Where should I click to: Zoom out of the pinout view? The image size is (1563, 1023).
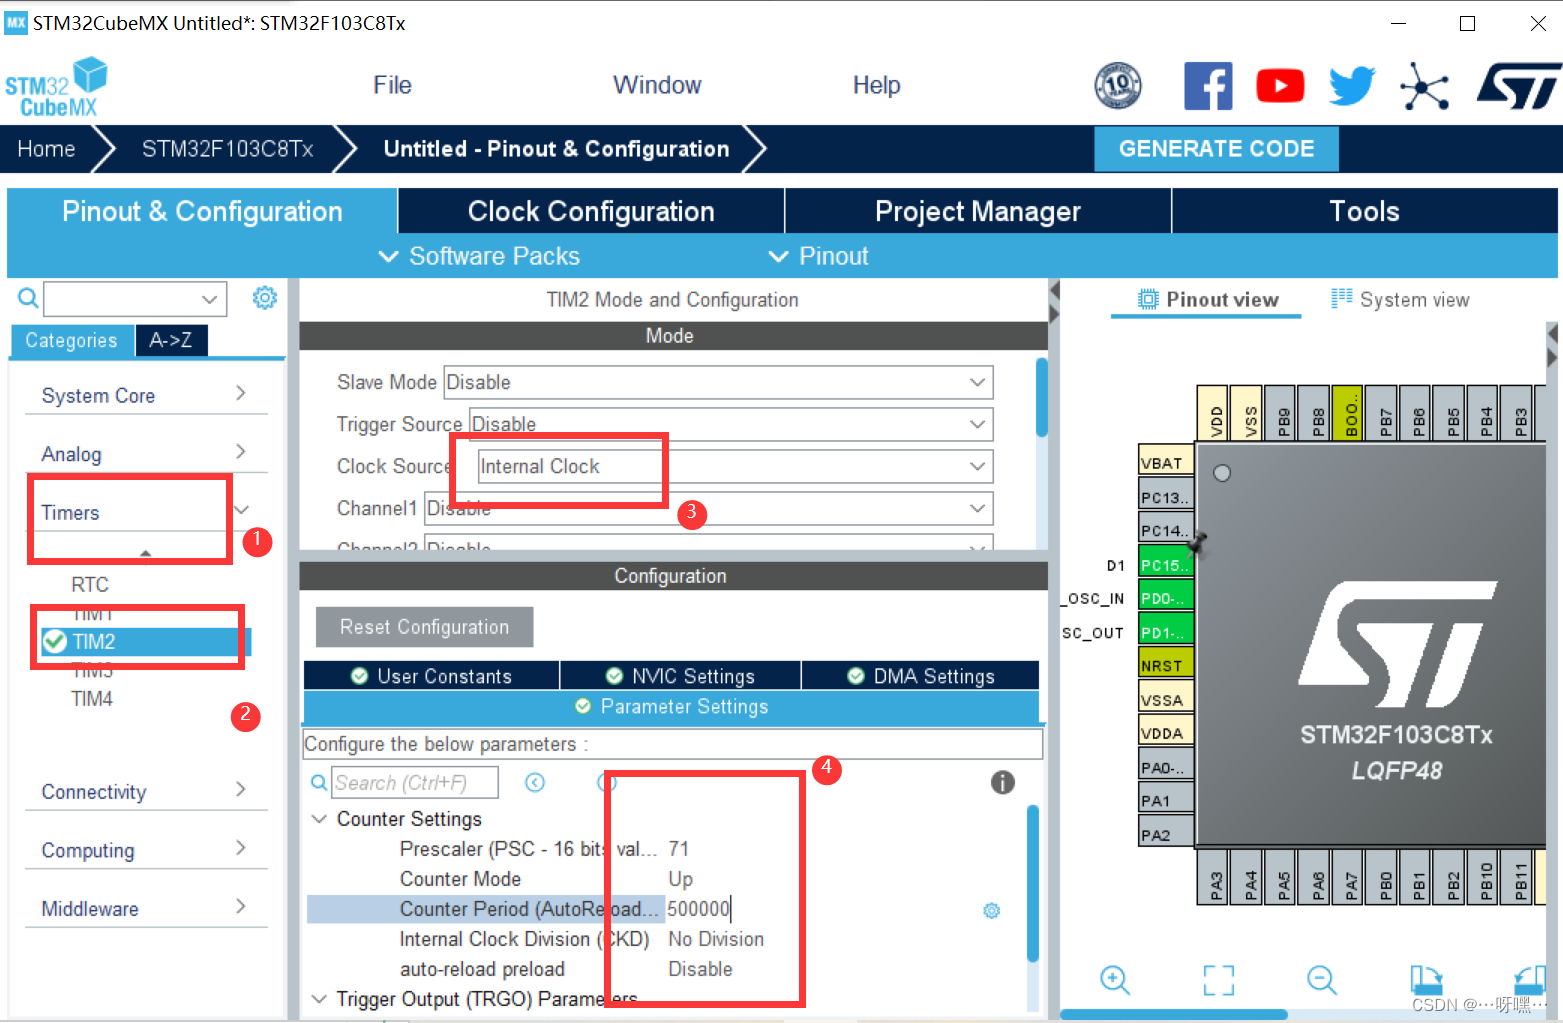1322,980
